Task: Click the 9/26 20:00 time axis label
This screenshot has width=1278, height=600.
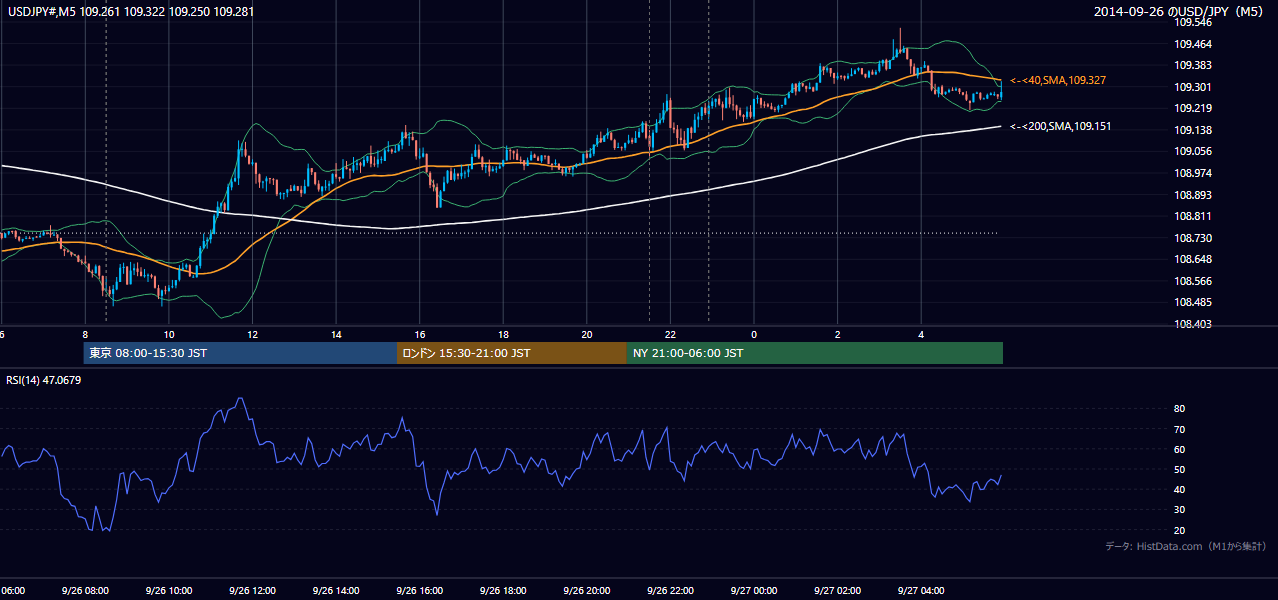Action: pos(586,590)
